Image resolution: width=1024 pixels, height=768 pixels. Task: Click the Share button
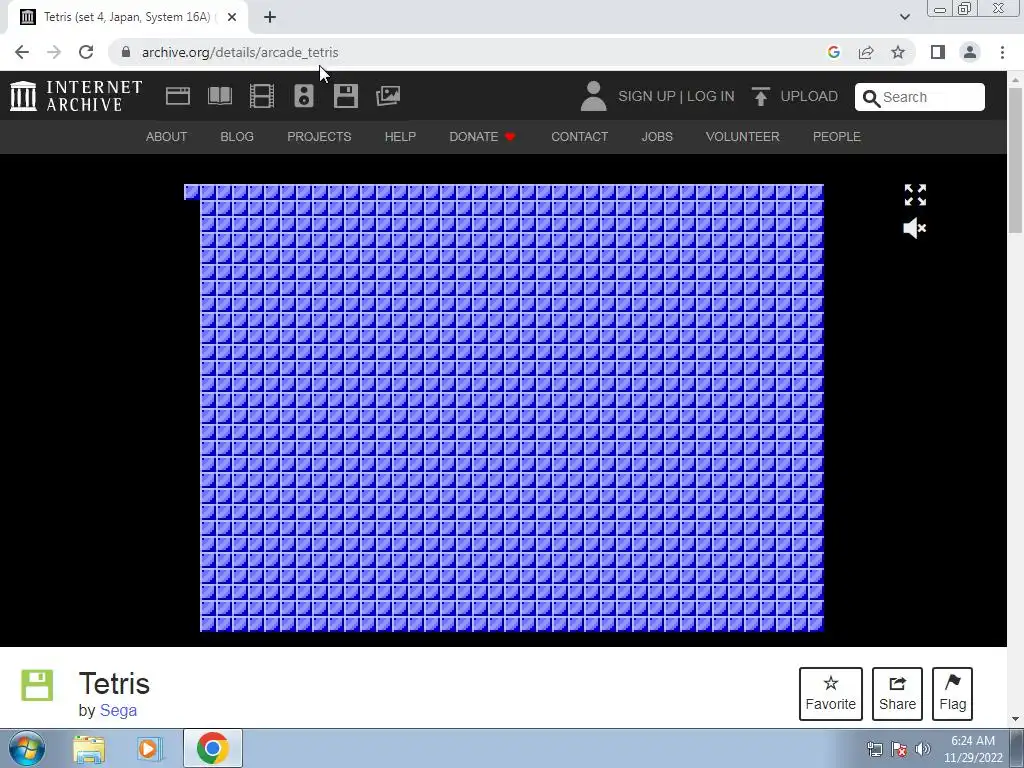click(897, 694)
